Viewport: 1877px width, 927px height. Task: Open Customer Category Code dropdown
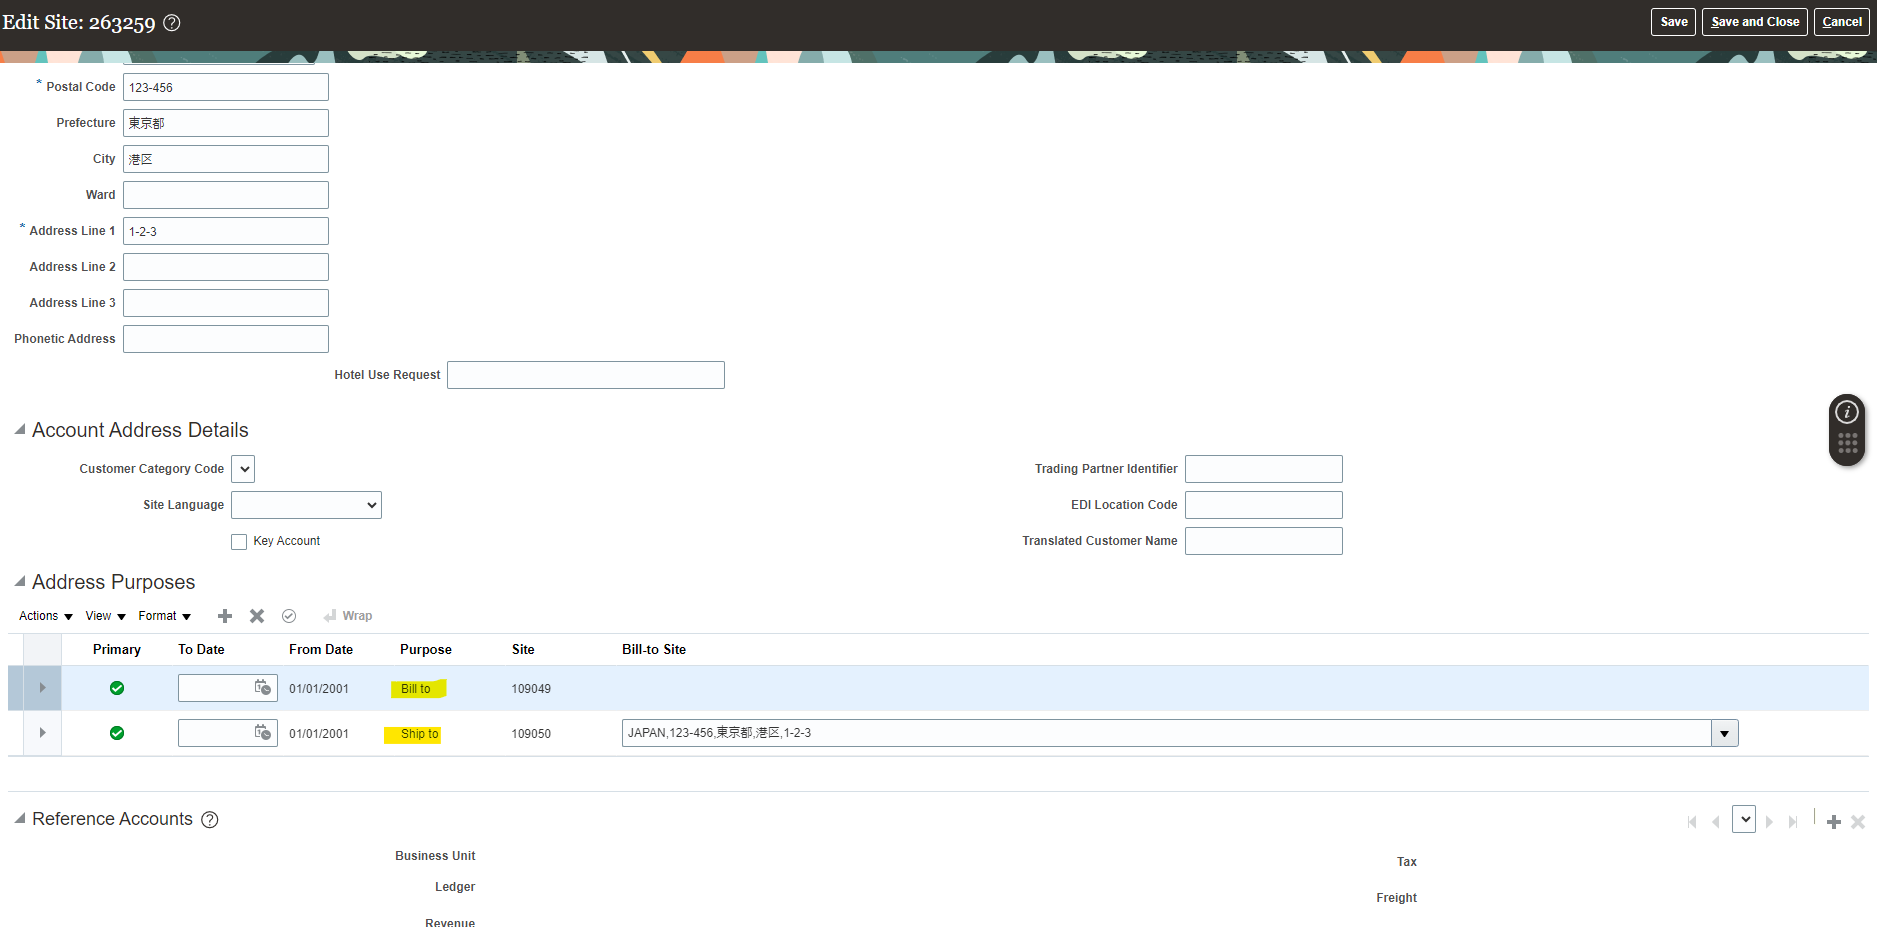click(x=243, y=469)
